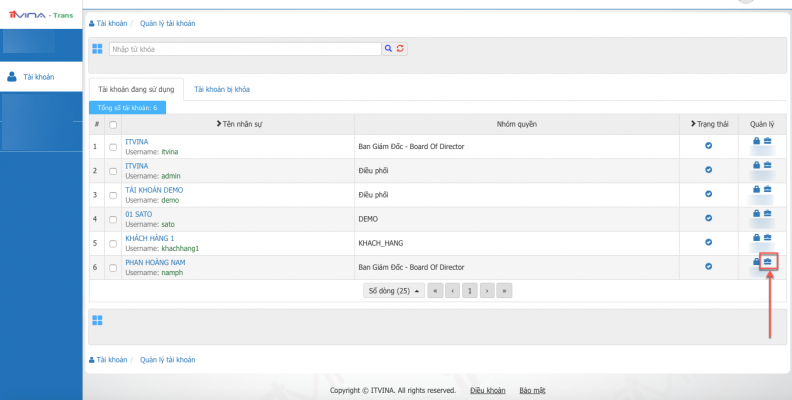
Task: Click the lock icon in 01 SATO row
Action: pyautogui.click(x=756, y=213)
